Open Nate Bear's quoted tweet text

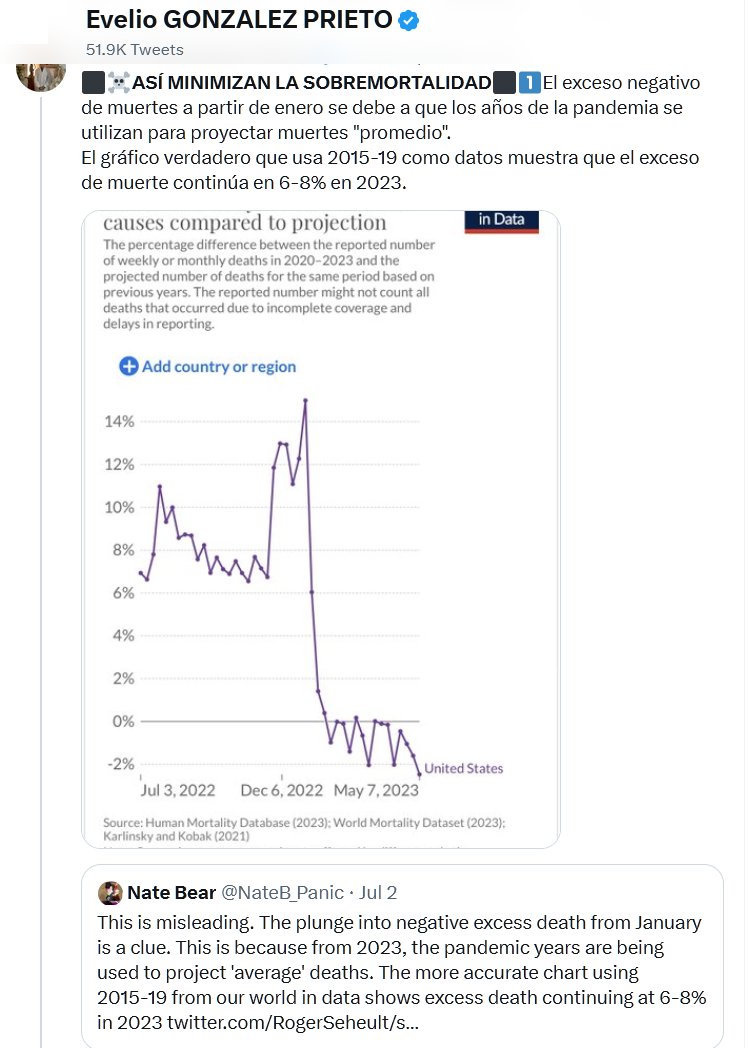[x=400, y=959]
